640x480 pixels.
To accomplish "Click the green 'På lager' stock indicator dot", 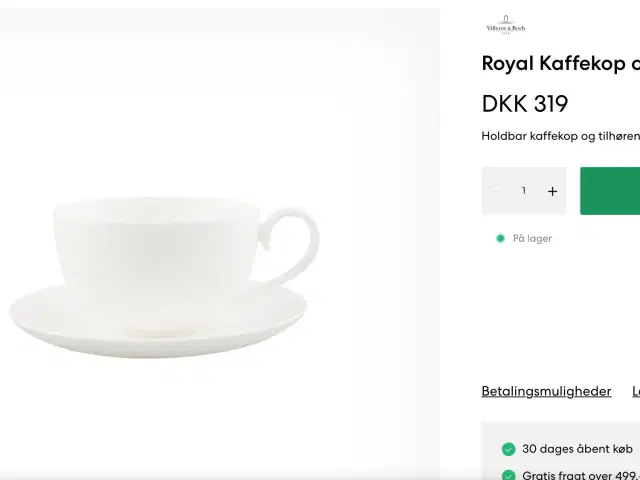I will (x=501, y=238).
